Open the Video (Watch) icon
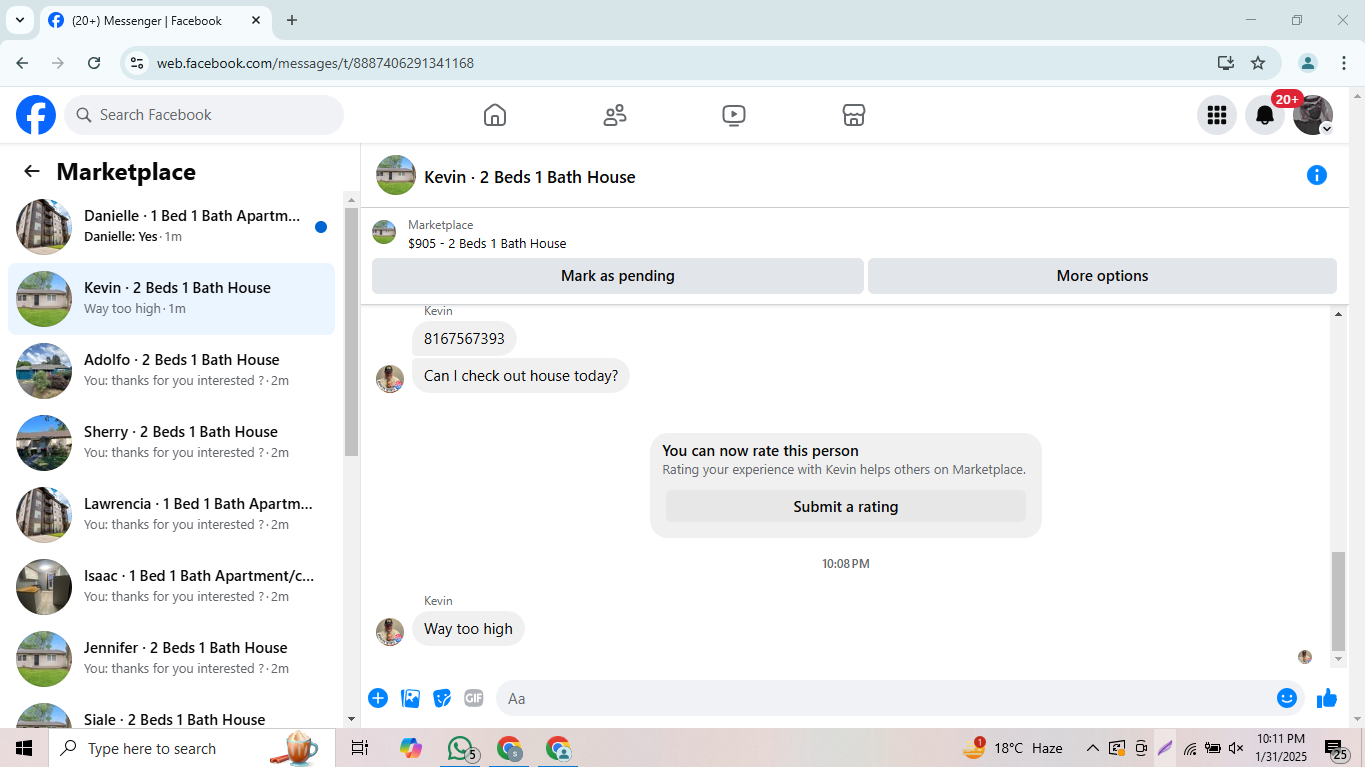The width and height of the screenshot is (1365, 767). (x=734, y=115)
